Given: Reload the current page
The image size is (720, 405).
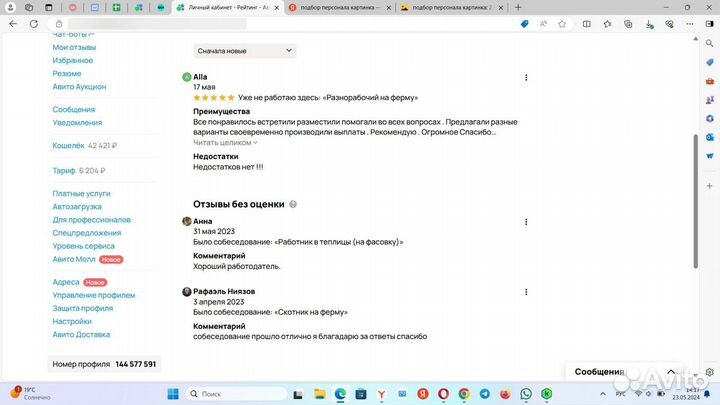Looking at the screenshot, I should (x=34, y=24).
